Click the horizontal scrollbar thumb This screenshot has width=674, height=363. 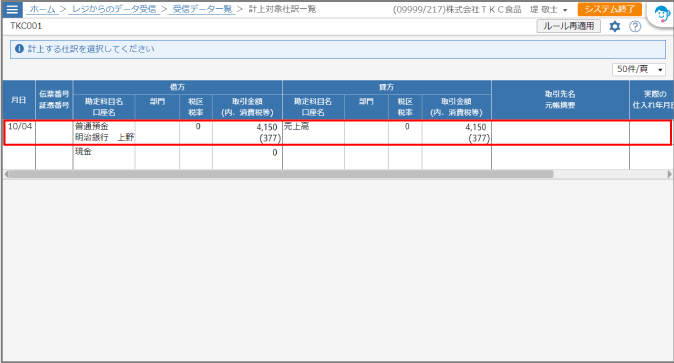click(x=280, y=174)
